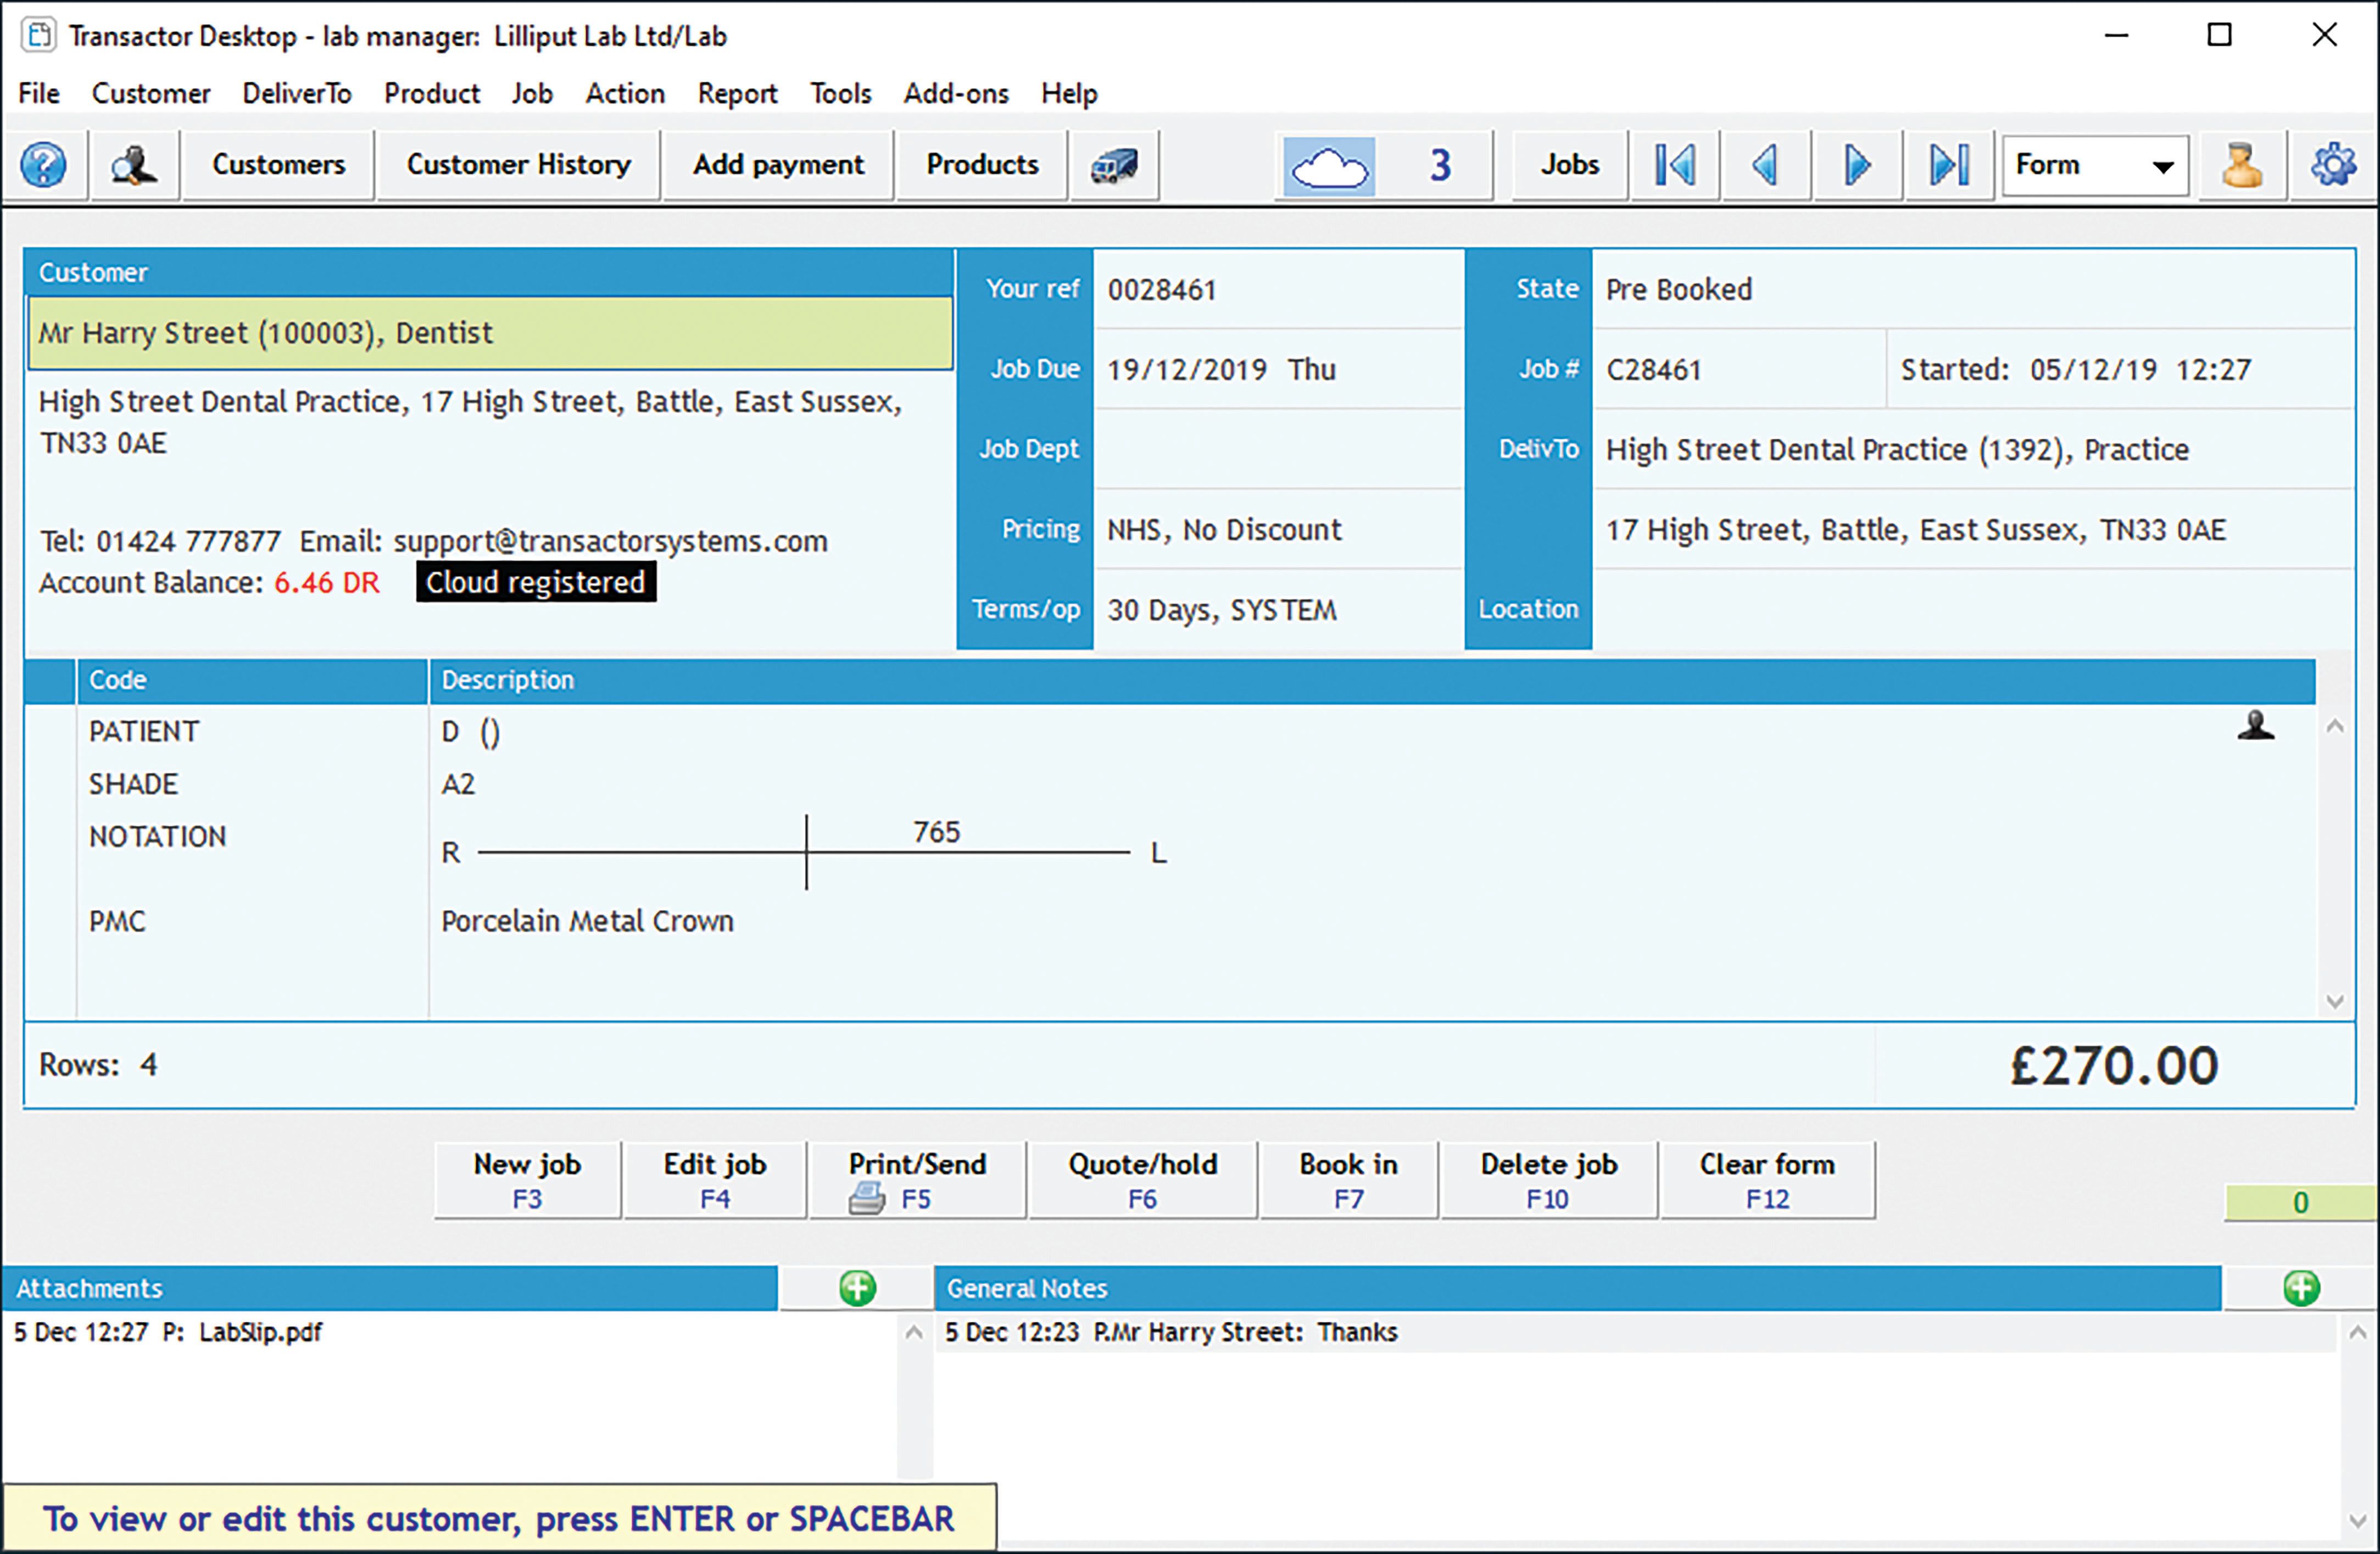Toggle the cloud sync icon

point(1329,166)
